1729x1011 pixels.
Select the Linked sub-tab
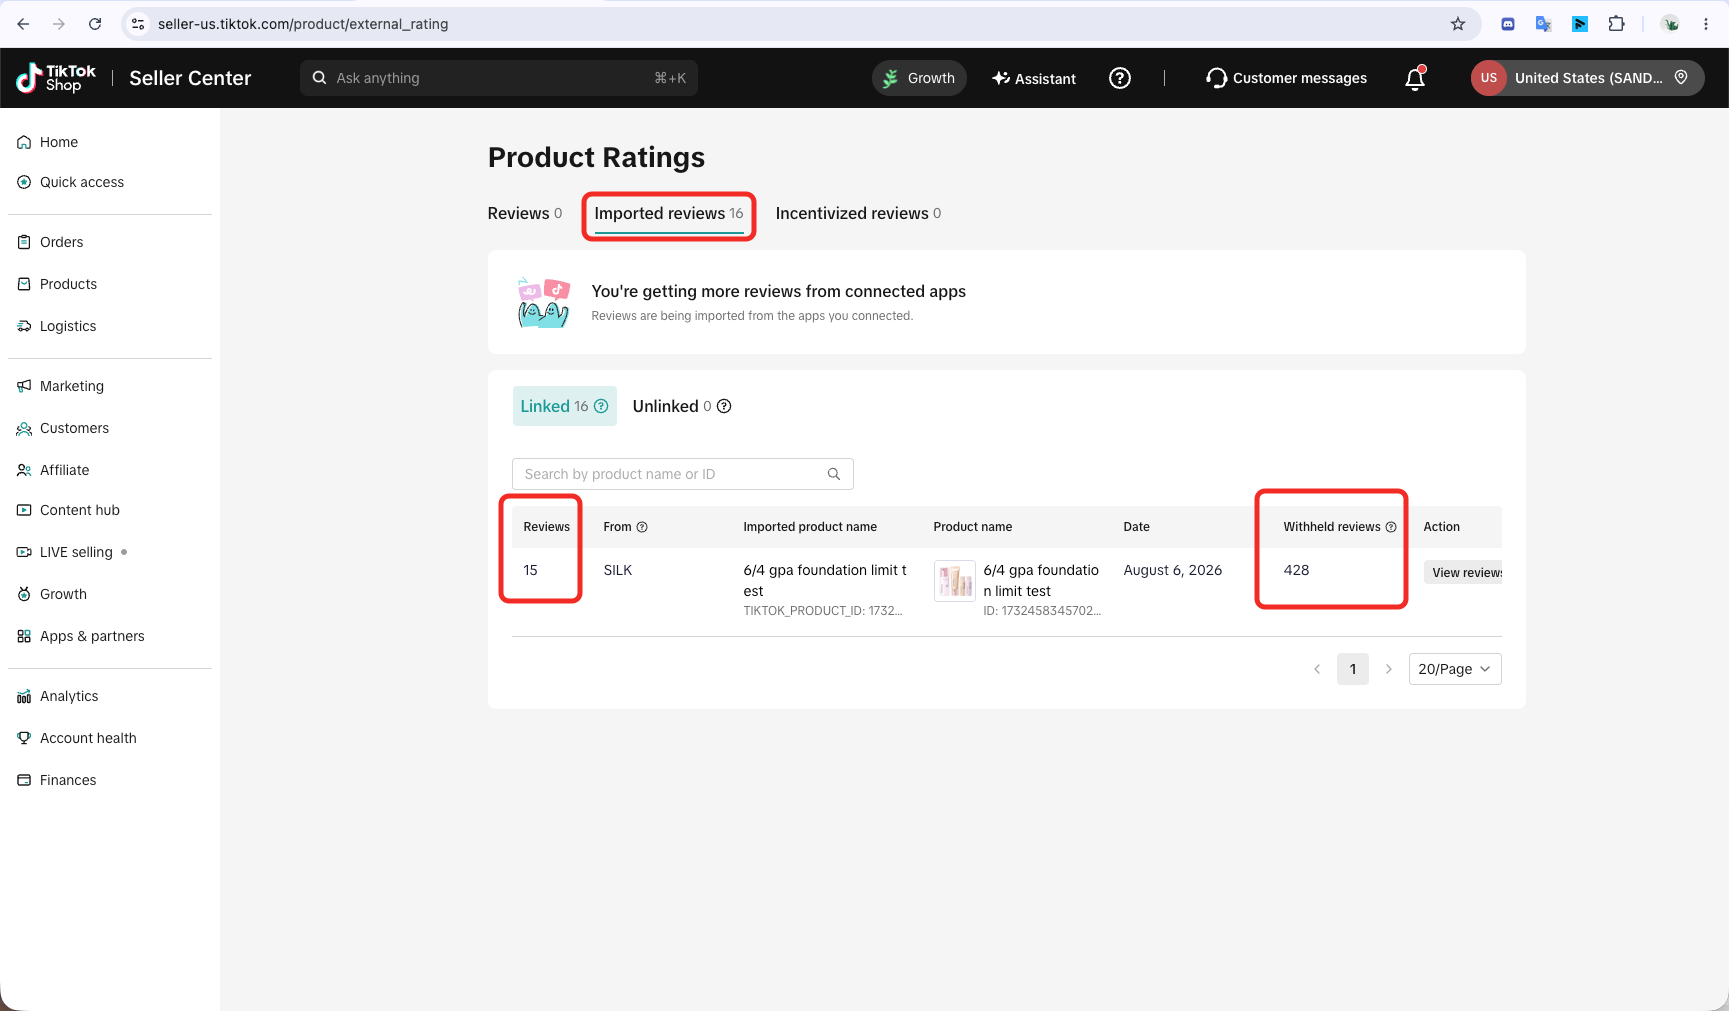[565, 406]
